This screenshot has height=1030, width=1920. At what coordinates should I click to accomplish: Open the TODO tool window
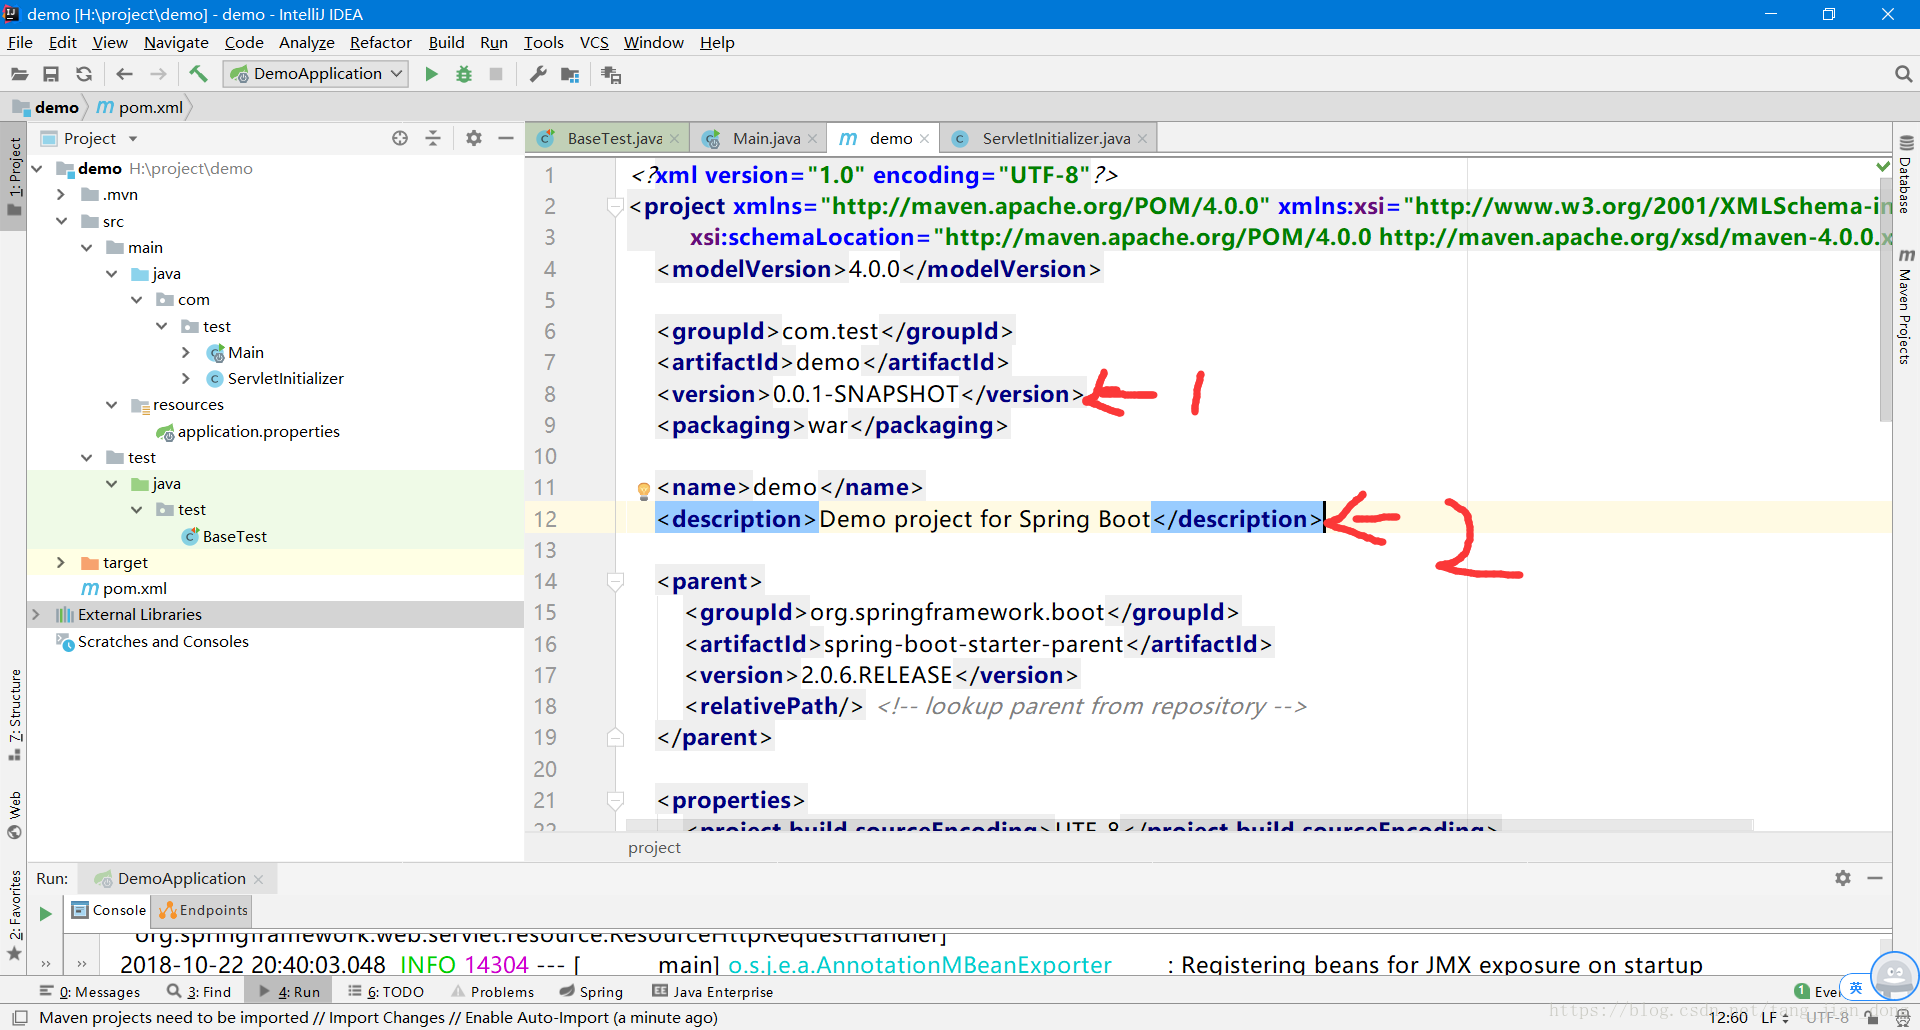[386, 992]
